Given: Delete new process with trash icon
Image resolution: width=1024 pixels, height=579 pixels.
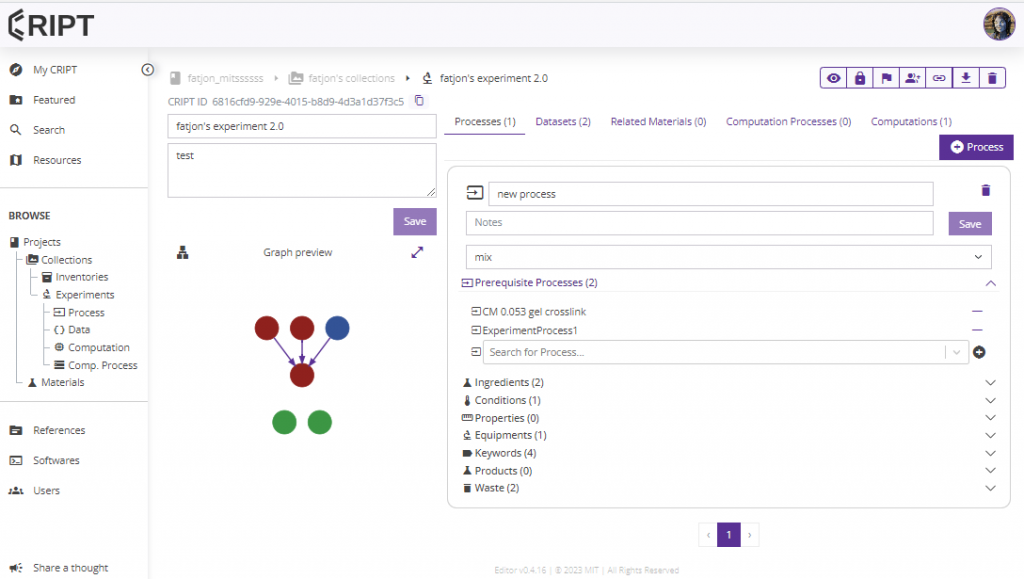Looking at the screenshot, I should (x=985, y=190).
